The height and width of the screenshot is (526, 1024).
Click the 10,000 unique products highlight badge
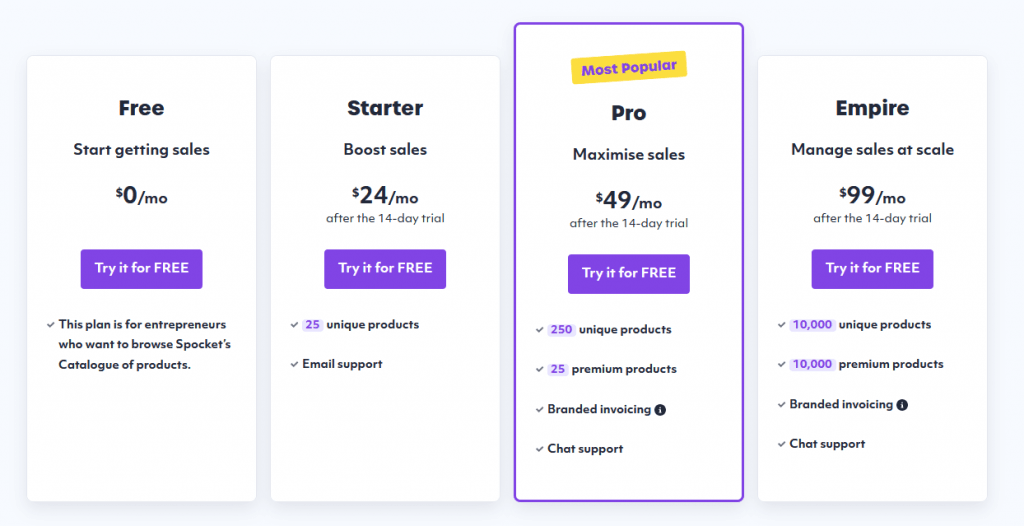[x=812, y=325]
